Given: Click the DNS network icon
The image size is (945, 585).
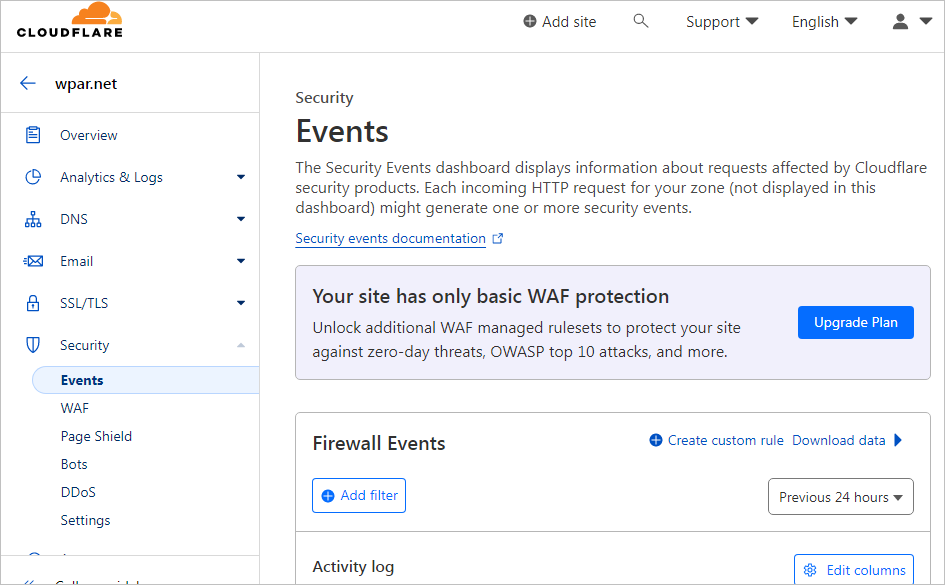Looking at the screenshot, I should pos(34,219).
